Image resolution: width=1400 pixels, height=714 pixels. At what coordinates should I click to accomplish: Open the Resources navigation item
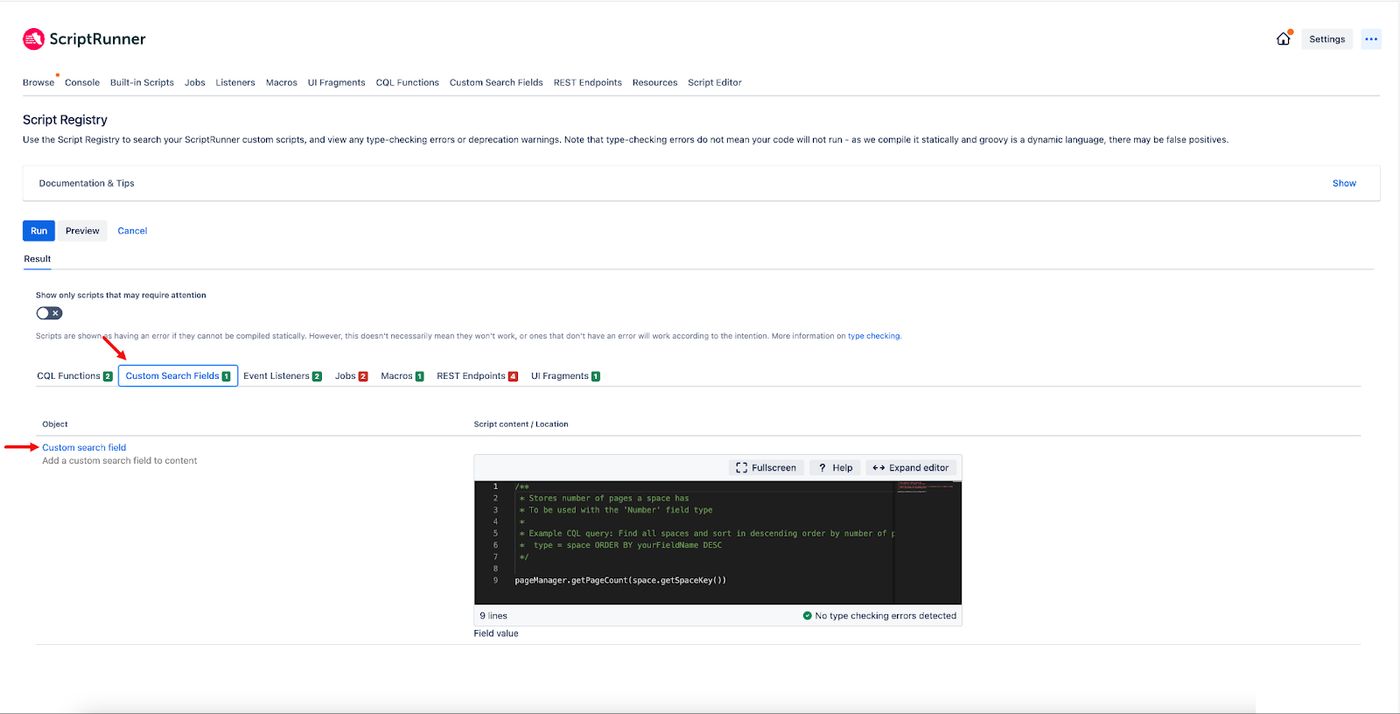pyautogui.click(x=654, y=82)
